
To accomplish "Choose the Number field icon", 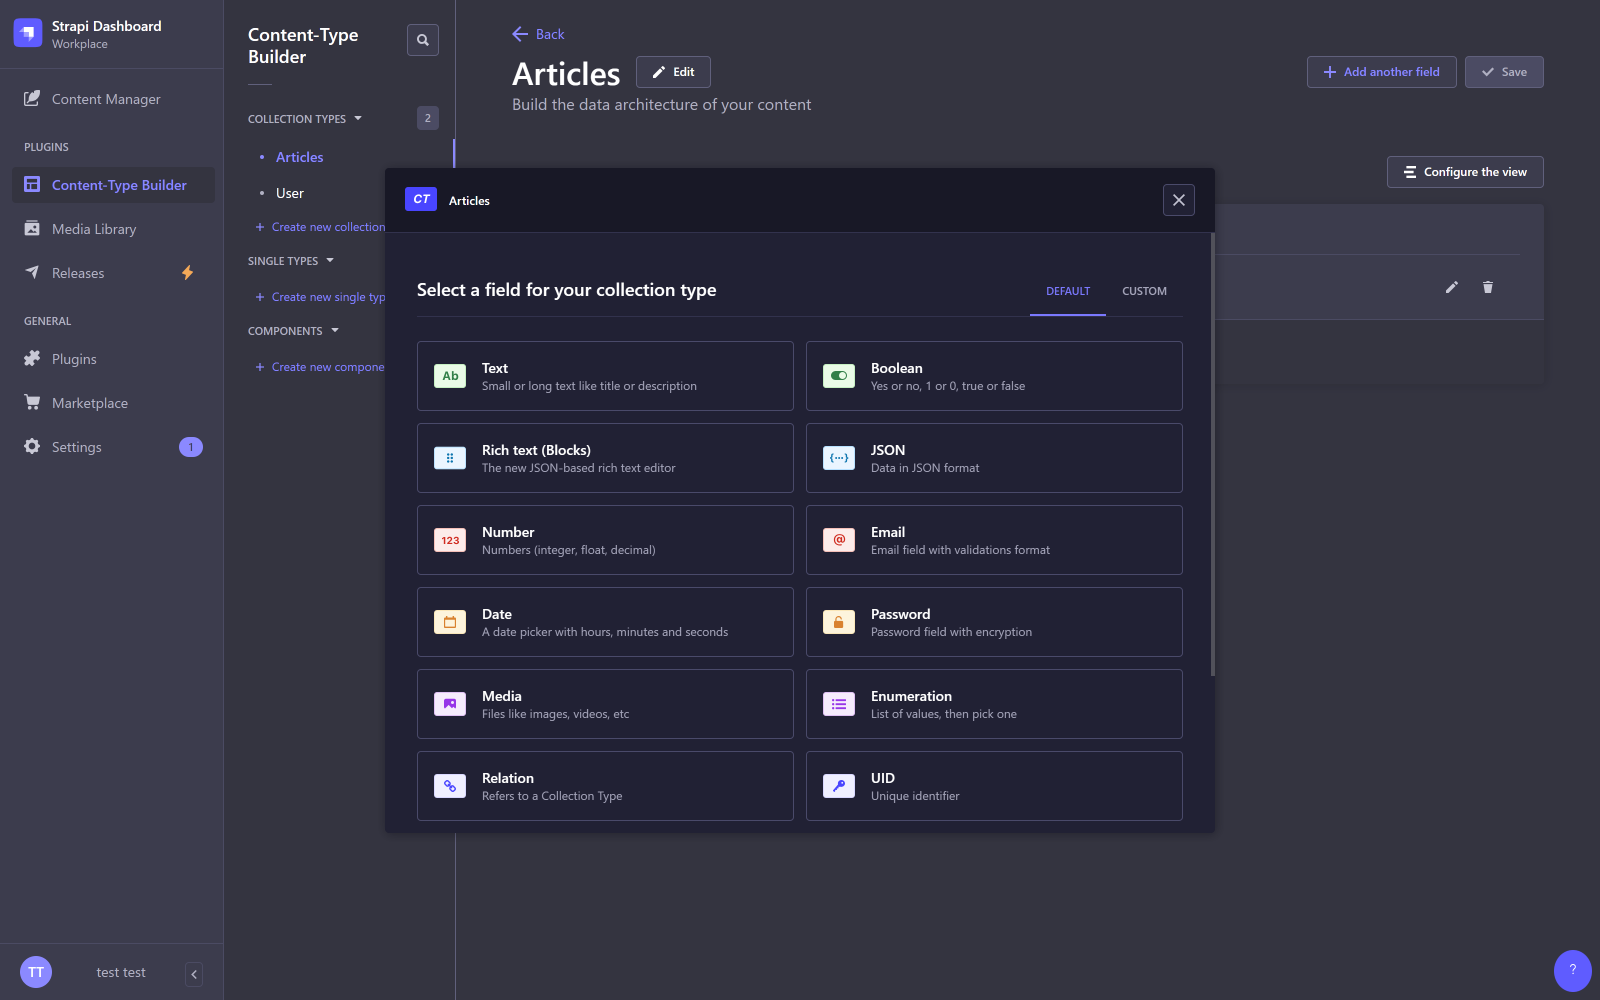I will click(x=450, y=540).
